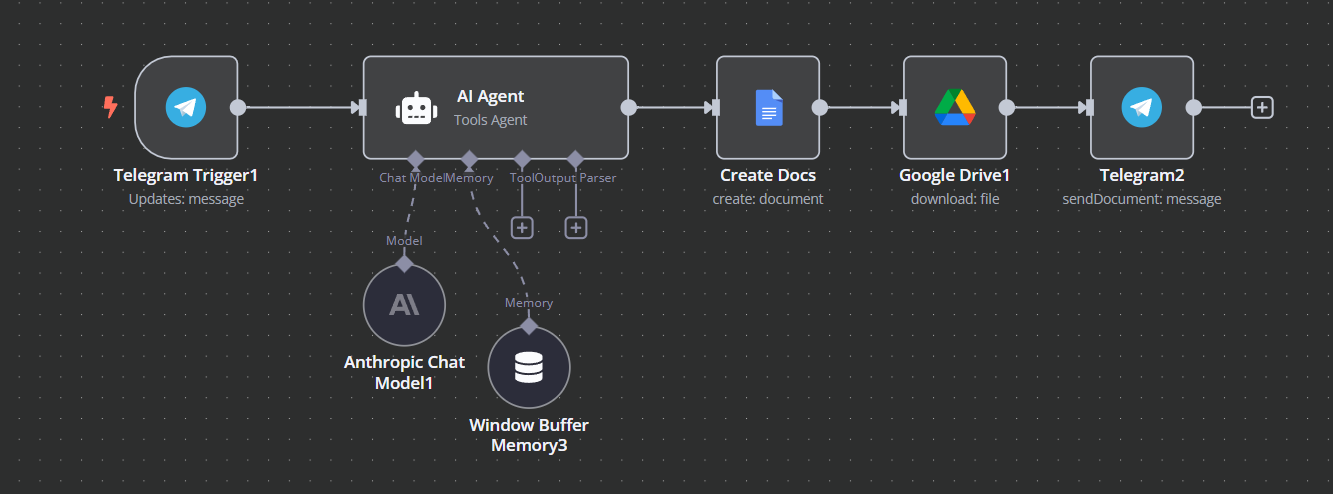The image size is (1333, 494).
Task: Click the 'Create Docs' label
Action: 768,175
